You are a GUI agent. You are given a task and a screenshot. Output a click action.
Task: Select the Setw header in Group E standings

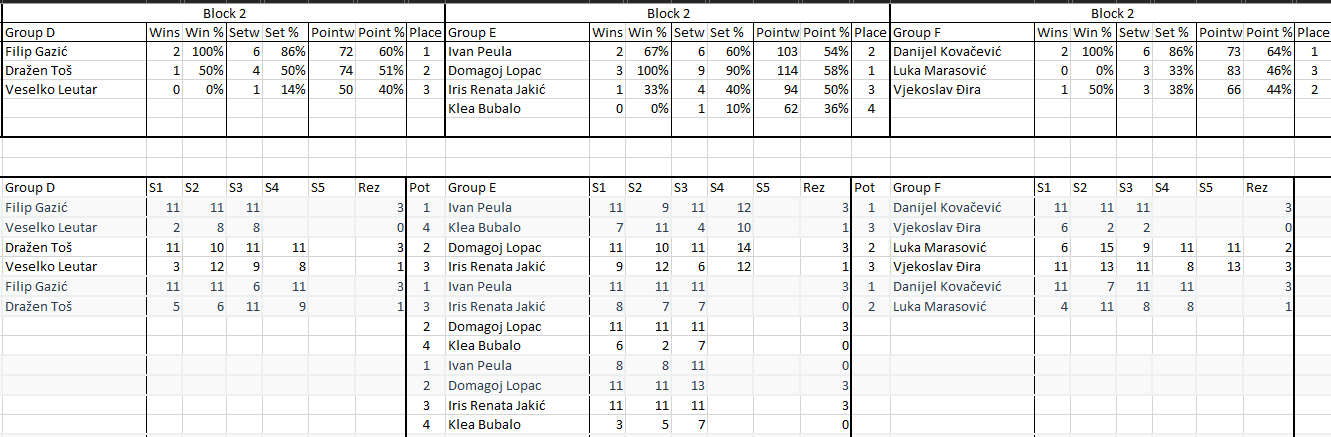point(689,32)
